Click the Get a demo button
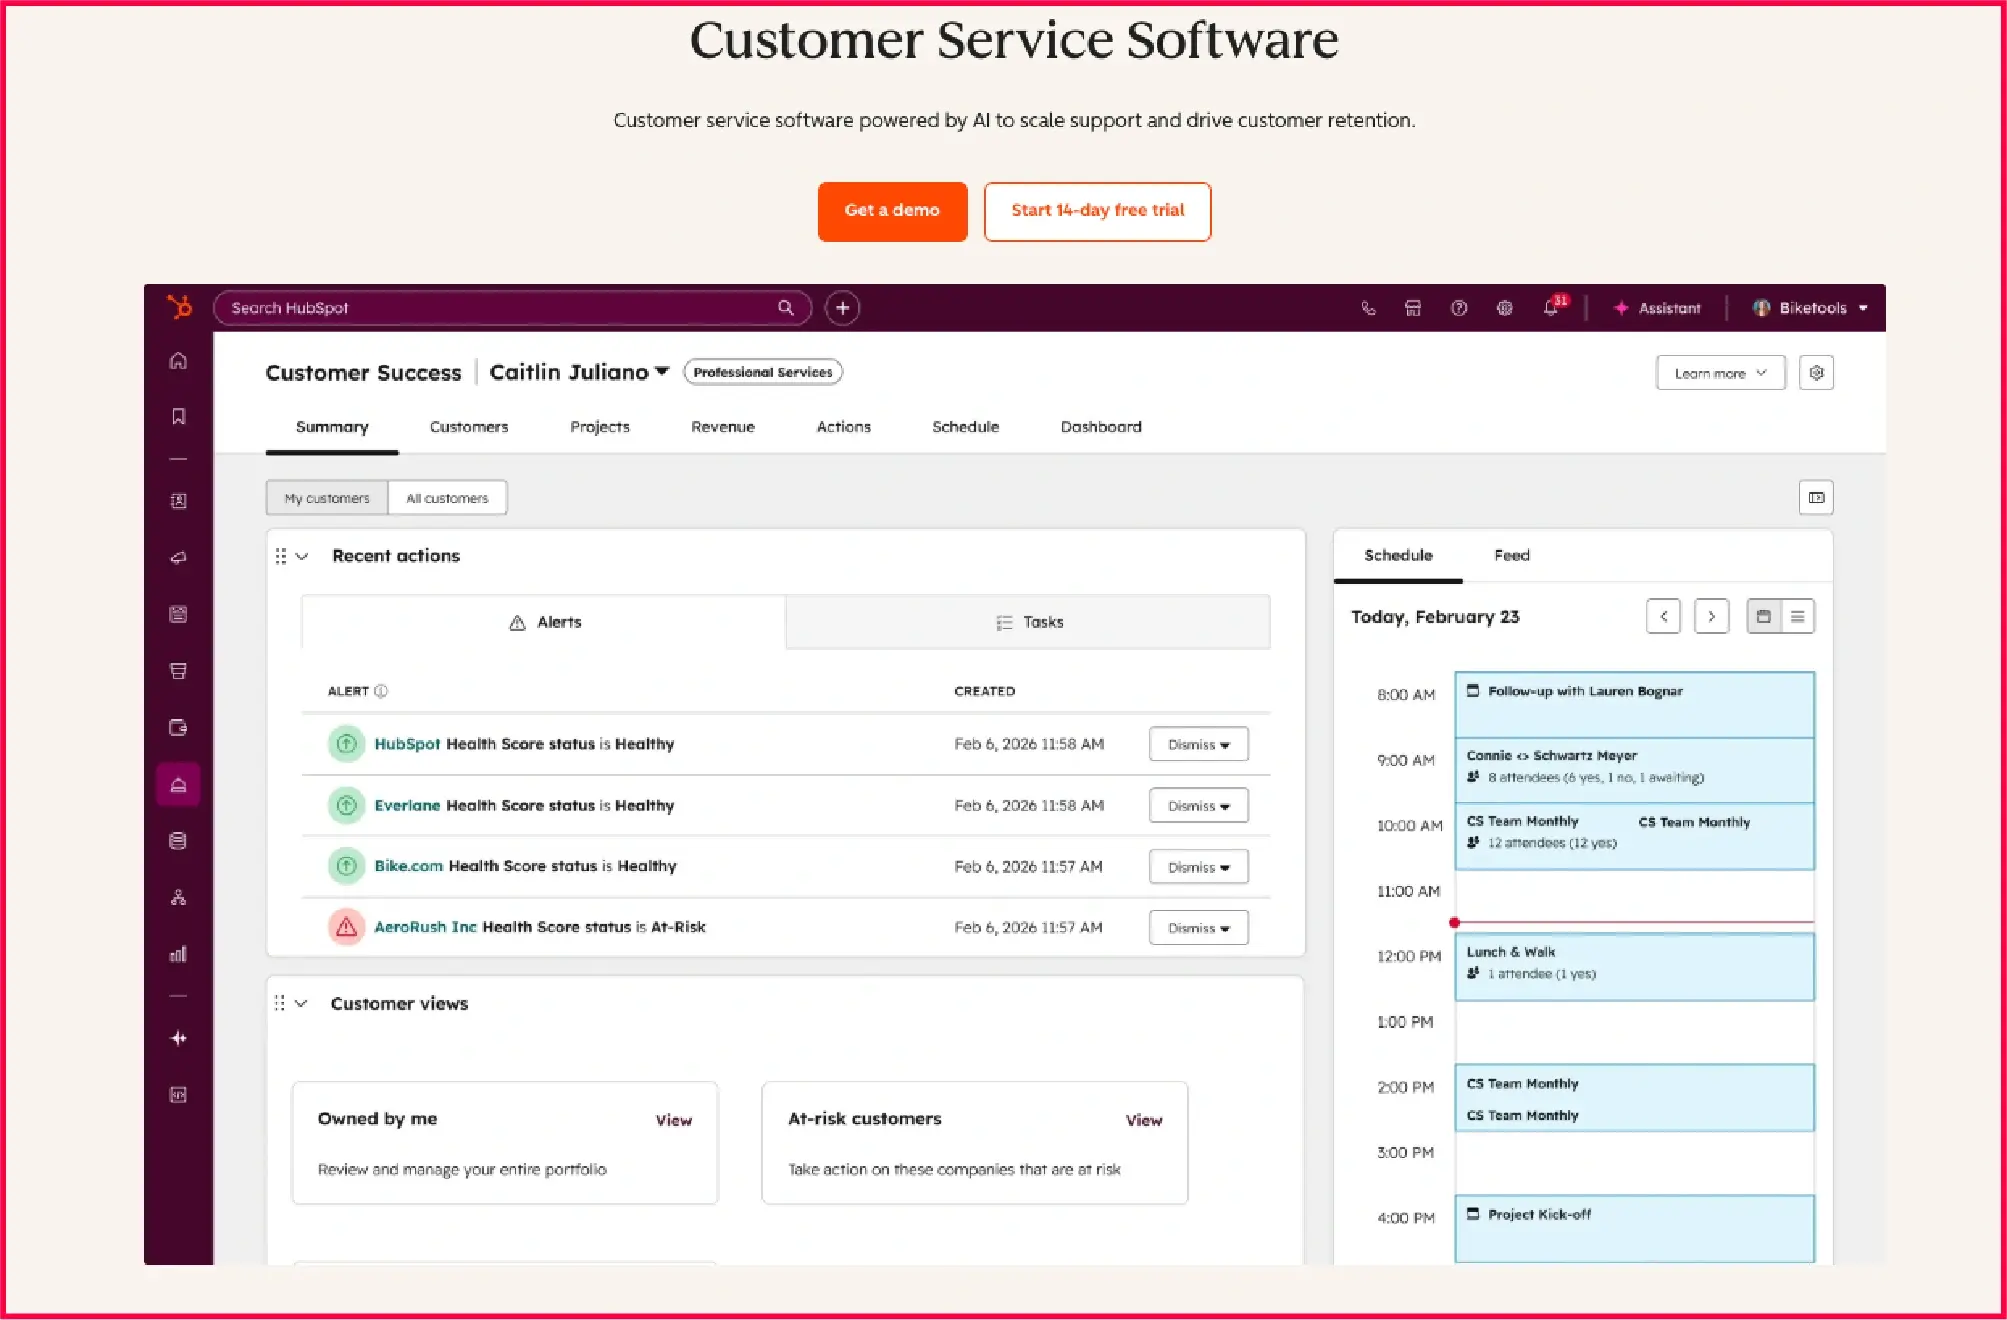The height and width of the screenshot is (1320, 2007). point(892,211)
